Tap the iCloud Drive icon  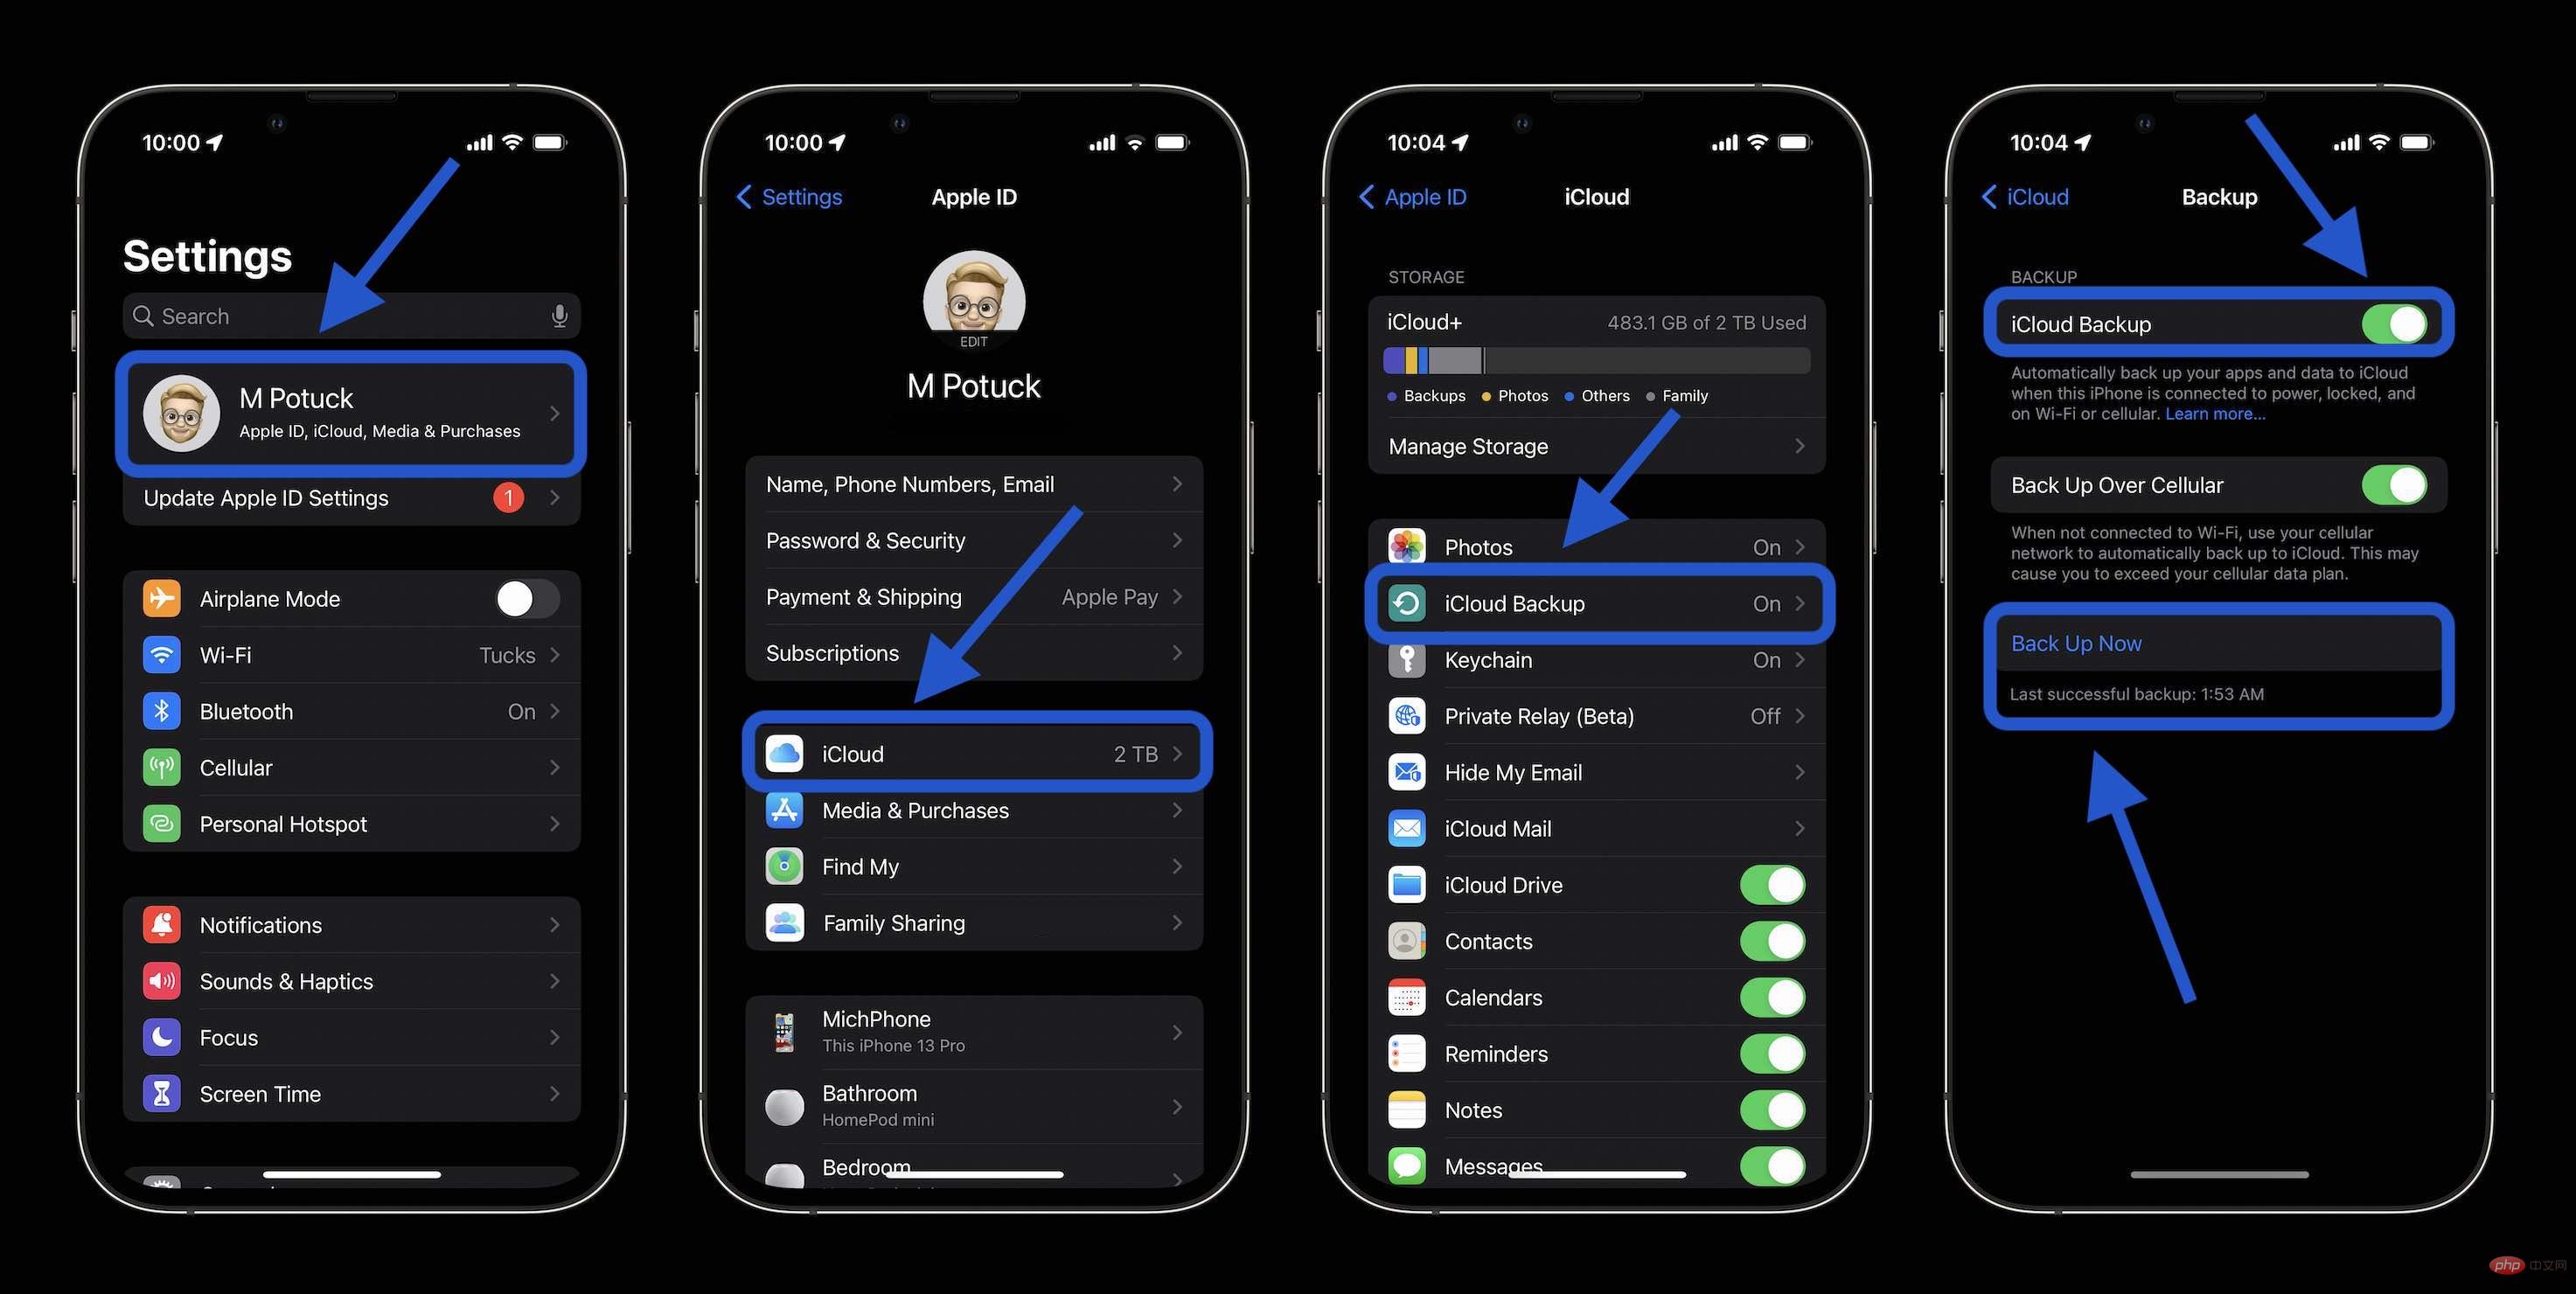pyautogui.click(x=1404, y=885)
